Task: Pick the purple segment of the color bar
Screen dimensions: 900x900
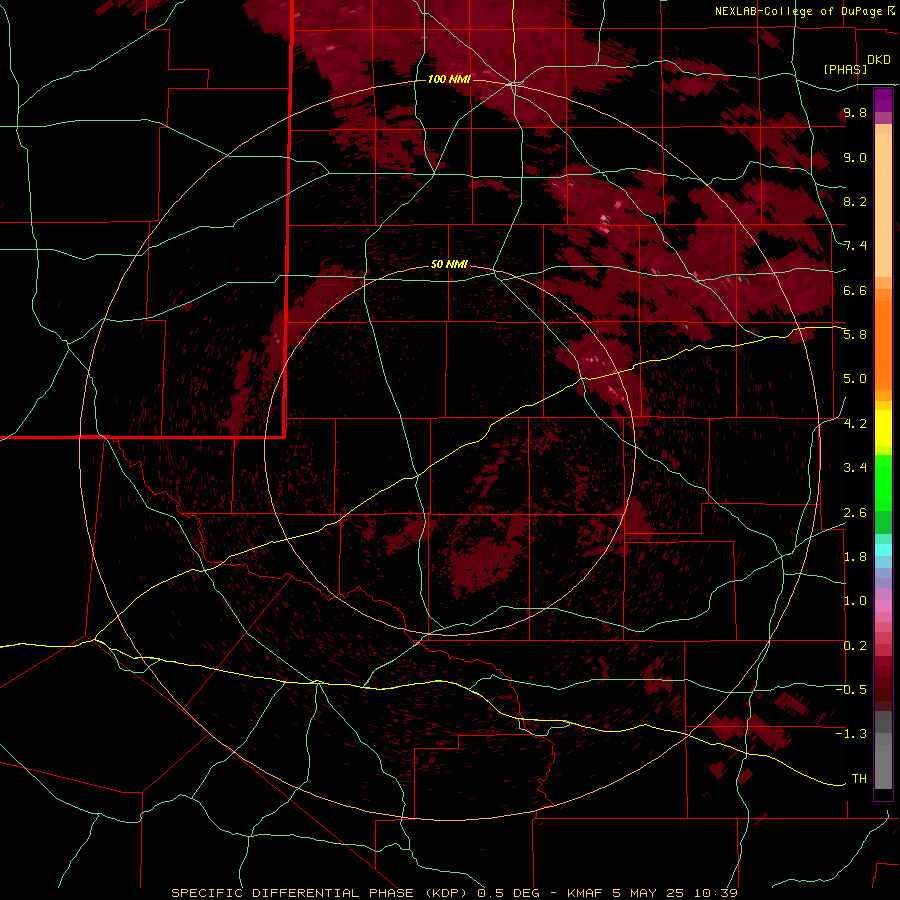Action: tap(883, 100)
